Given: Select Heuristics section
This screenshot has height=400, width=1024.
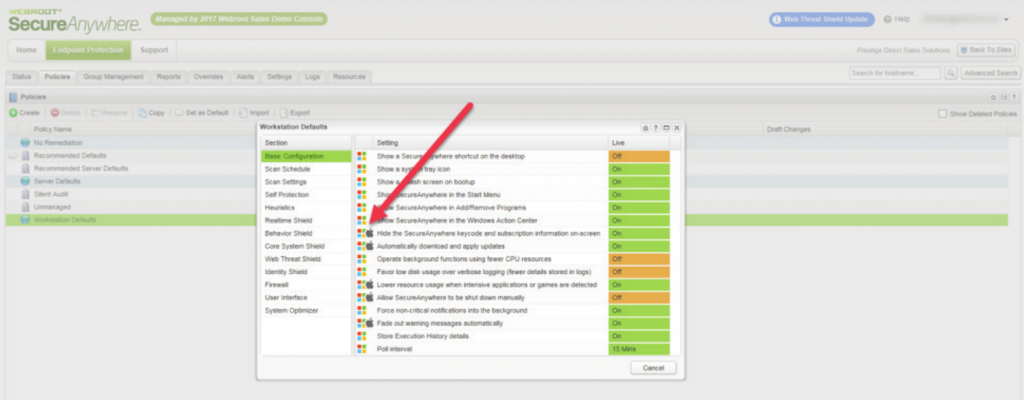Looking at the screenshot, I should (306, 208).
